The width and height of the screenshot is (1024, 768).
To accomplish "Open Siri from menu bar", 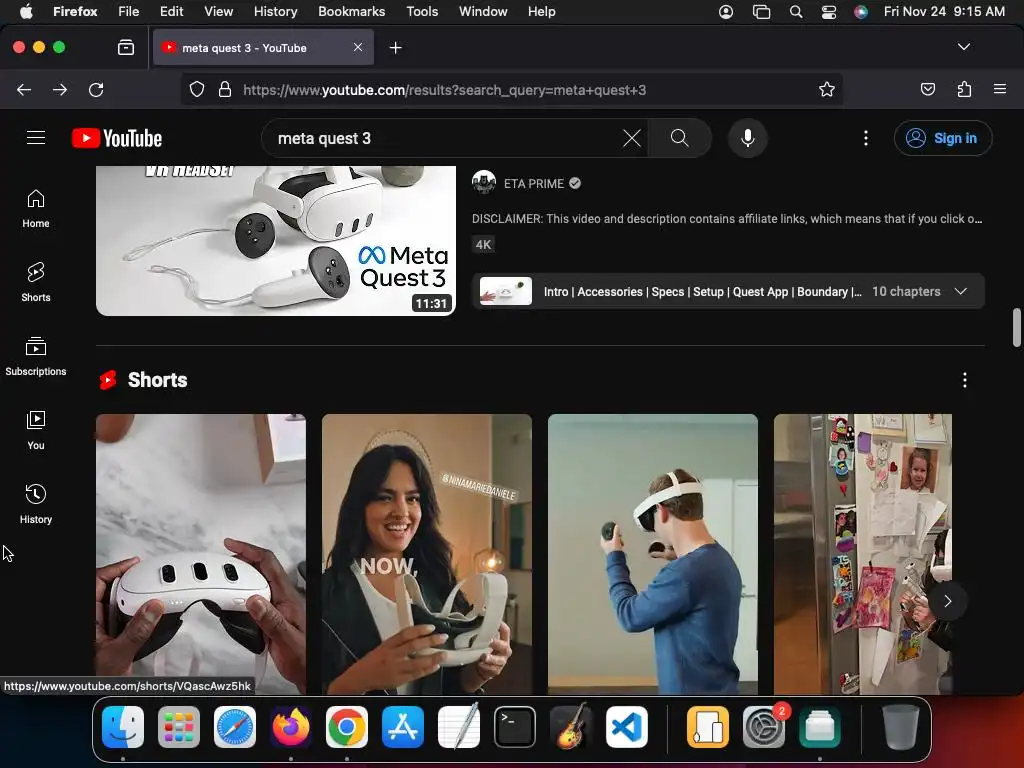I will (x=861, y=12).
